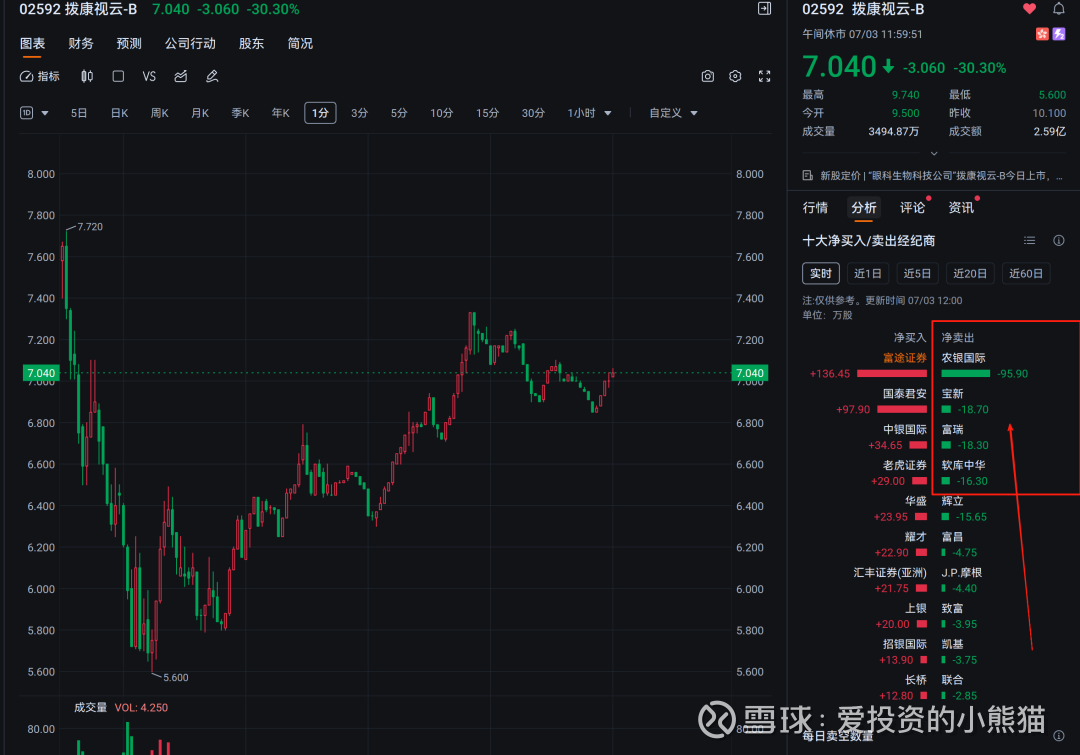Viewport: 1080px width, 755px height.
Task: Click 富途证券 net buy bar +136.45
Action: pyautogui.click(x=891, y=373)
